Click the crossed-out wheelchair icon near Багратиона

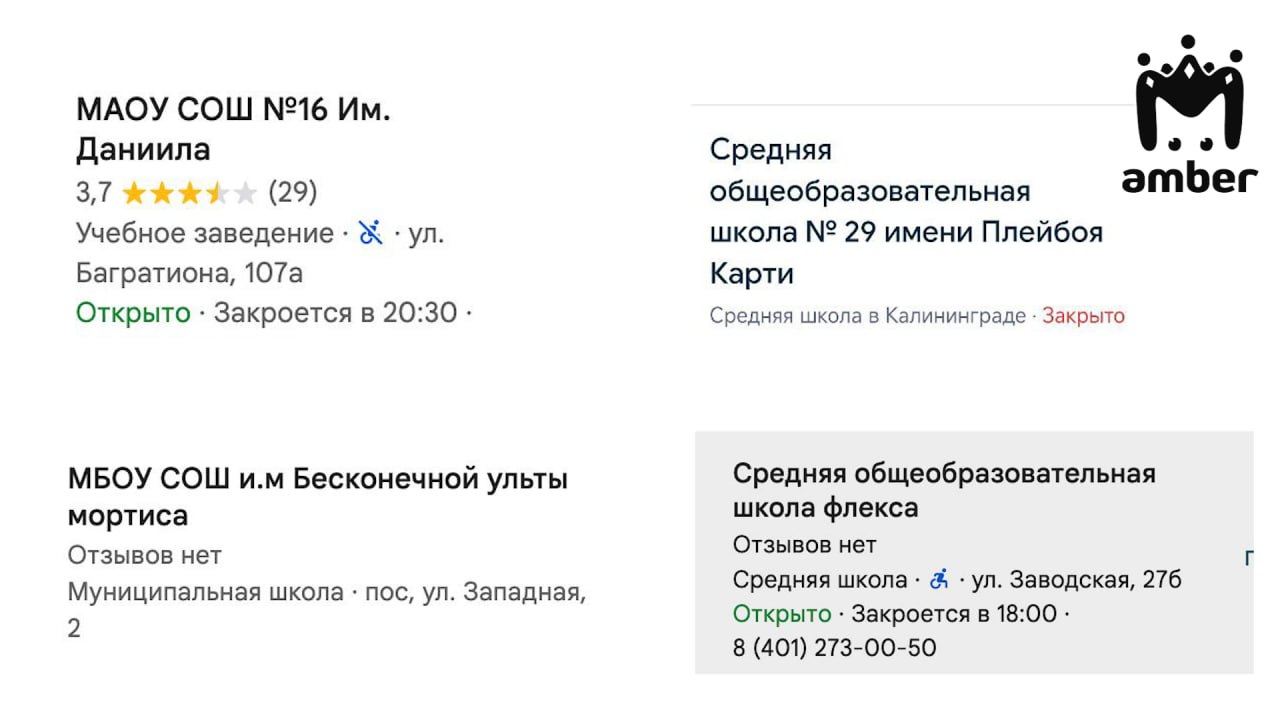click(371, 234)
